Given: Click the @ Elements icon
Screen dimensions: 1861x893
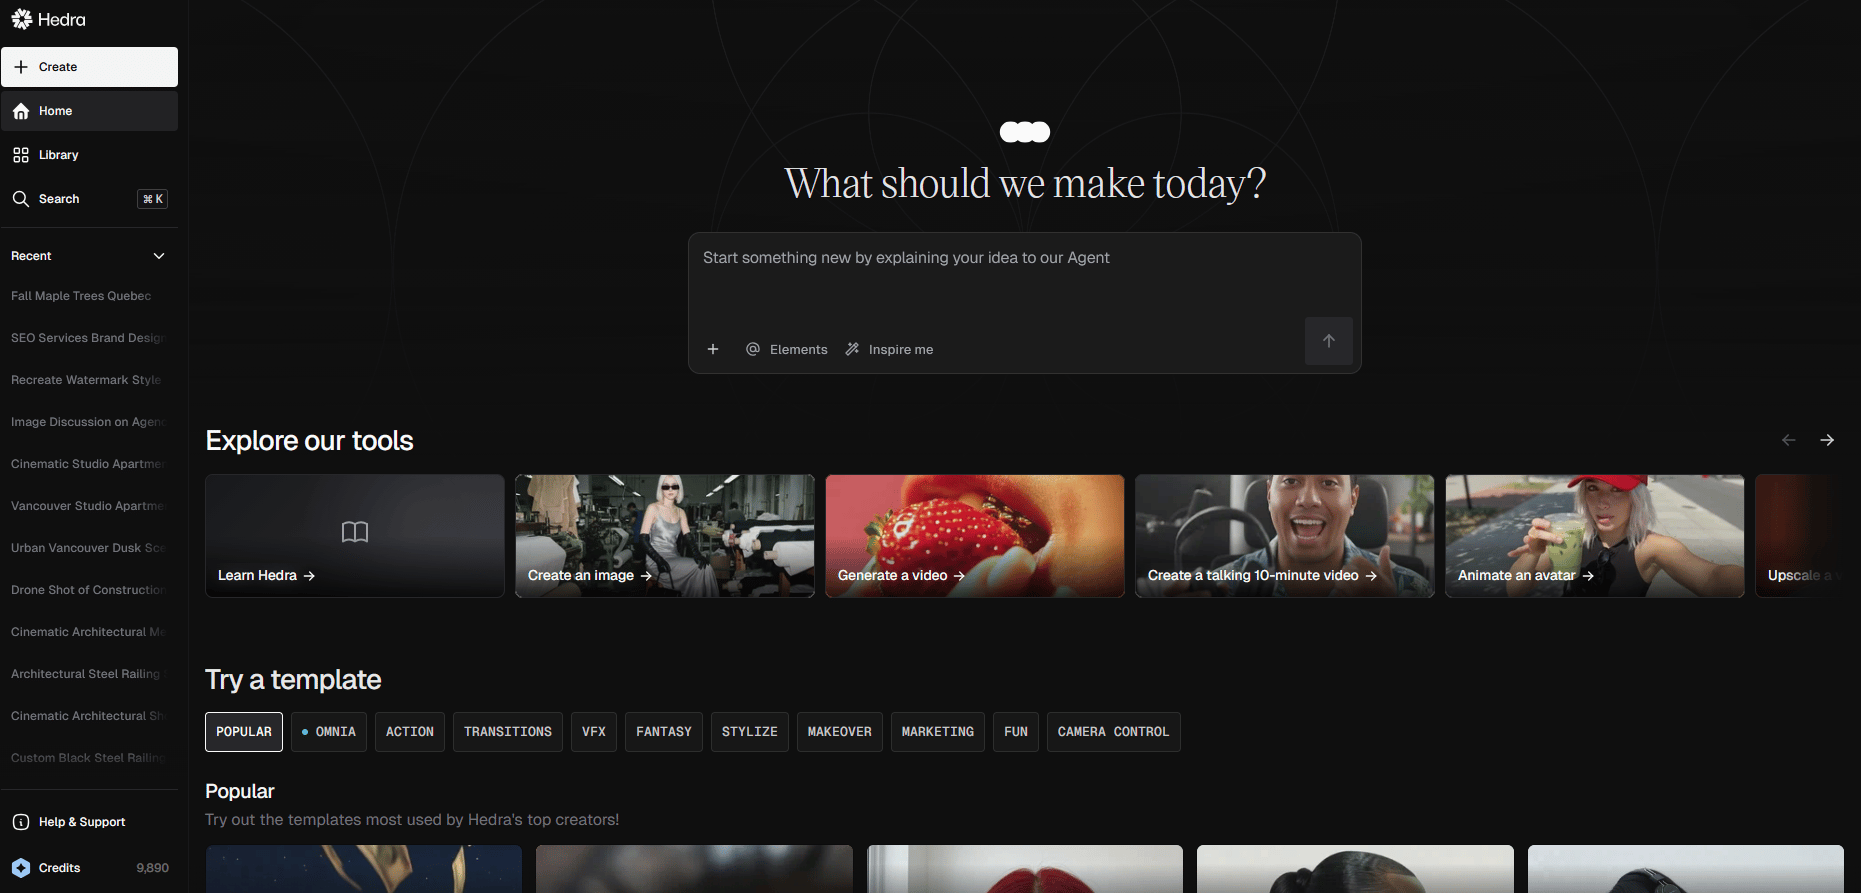Looking at the screenshot, I should tap(753, 349).
